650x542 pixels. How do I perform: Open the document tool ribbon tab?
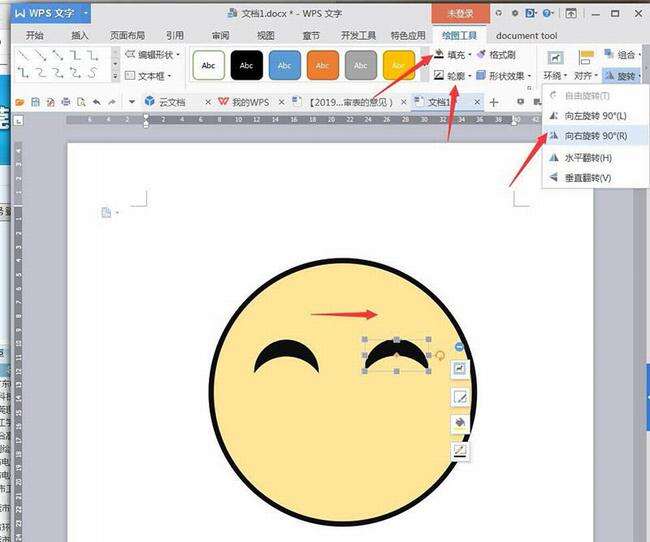coord(526,36)
